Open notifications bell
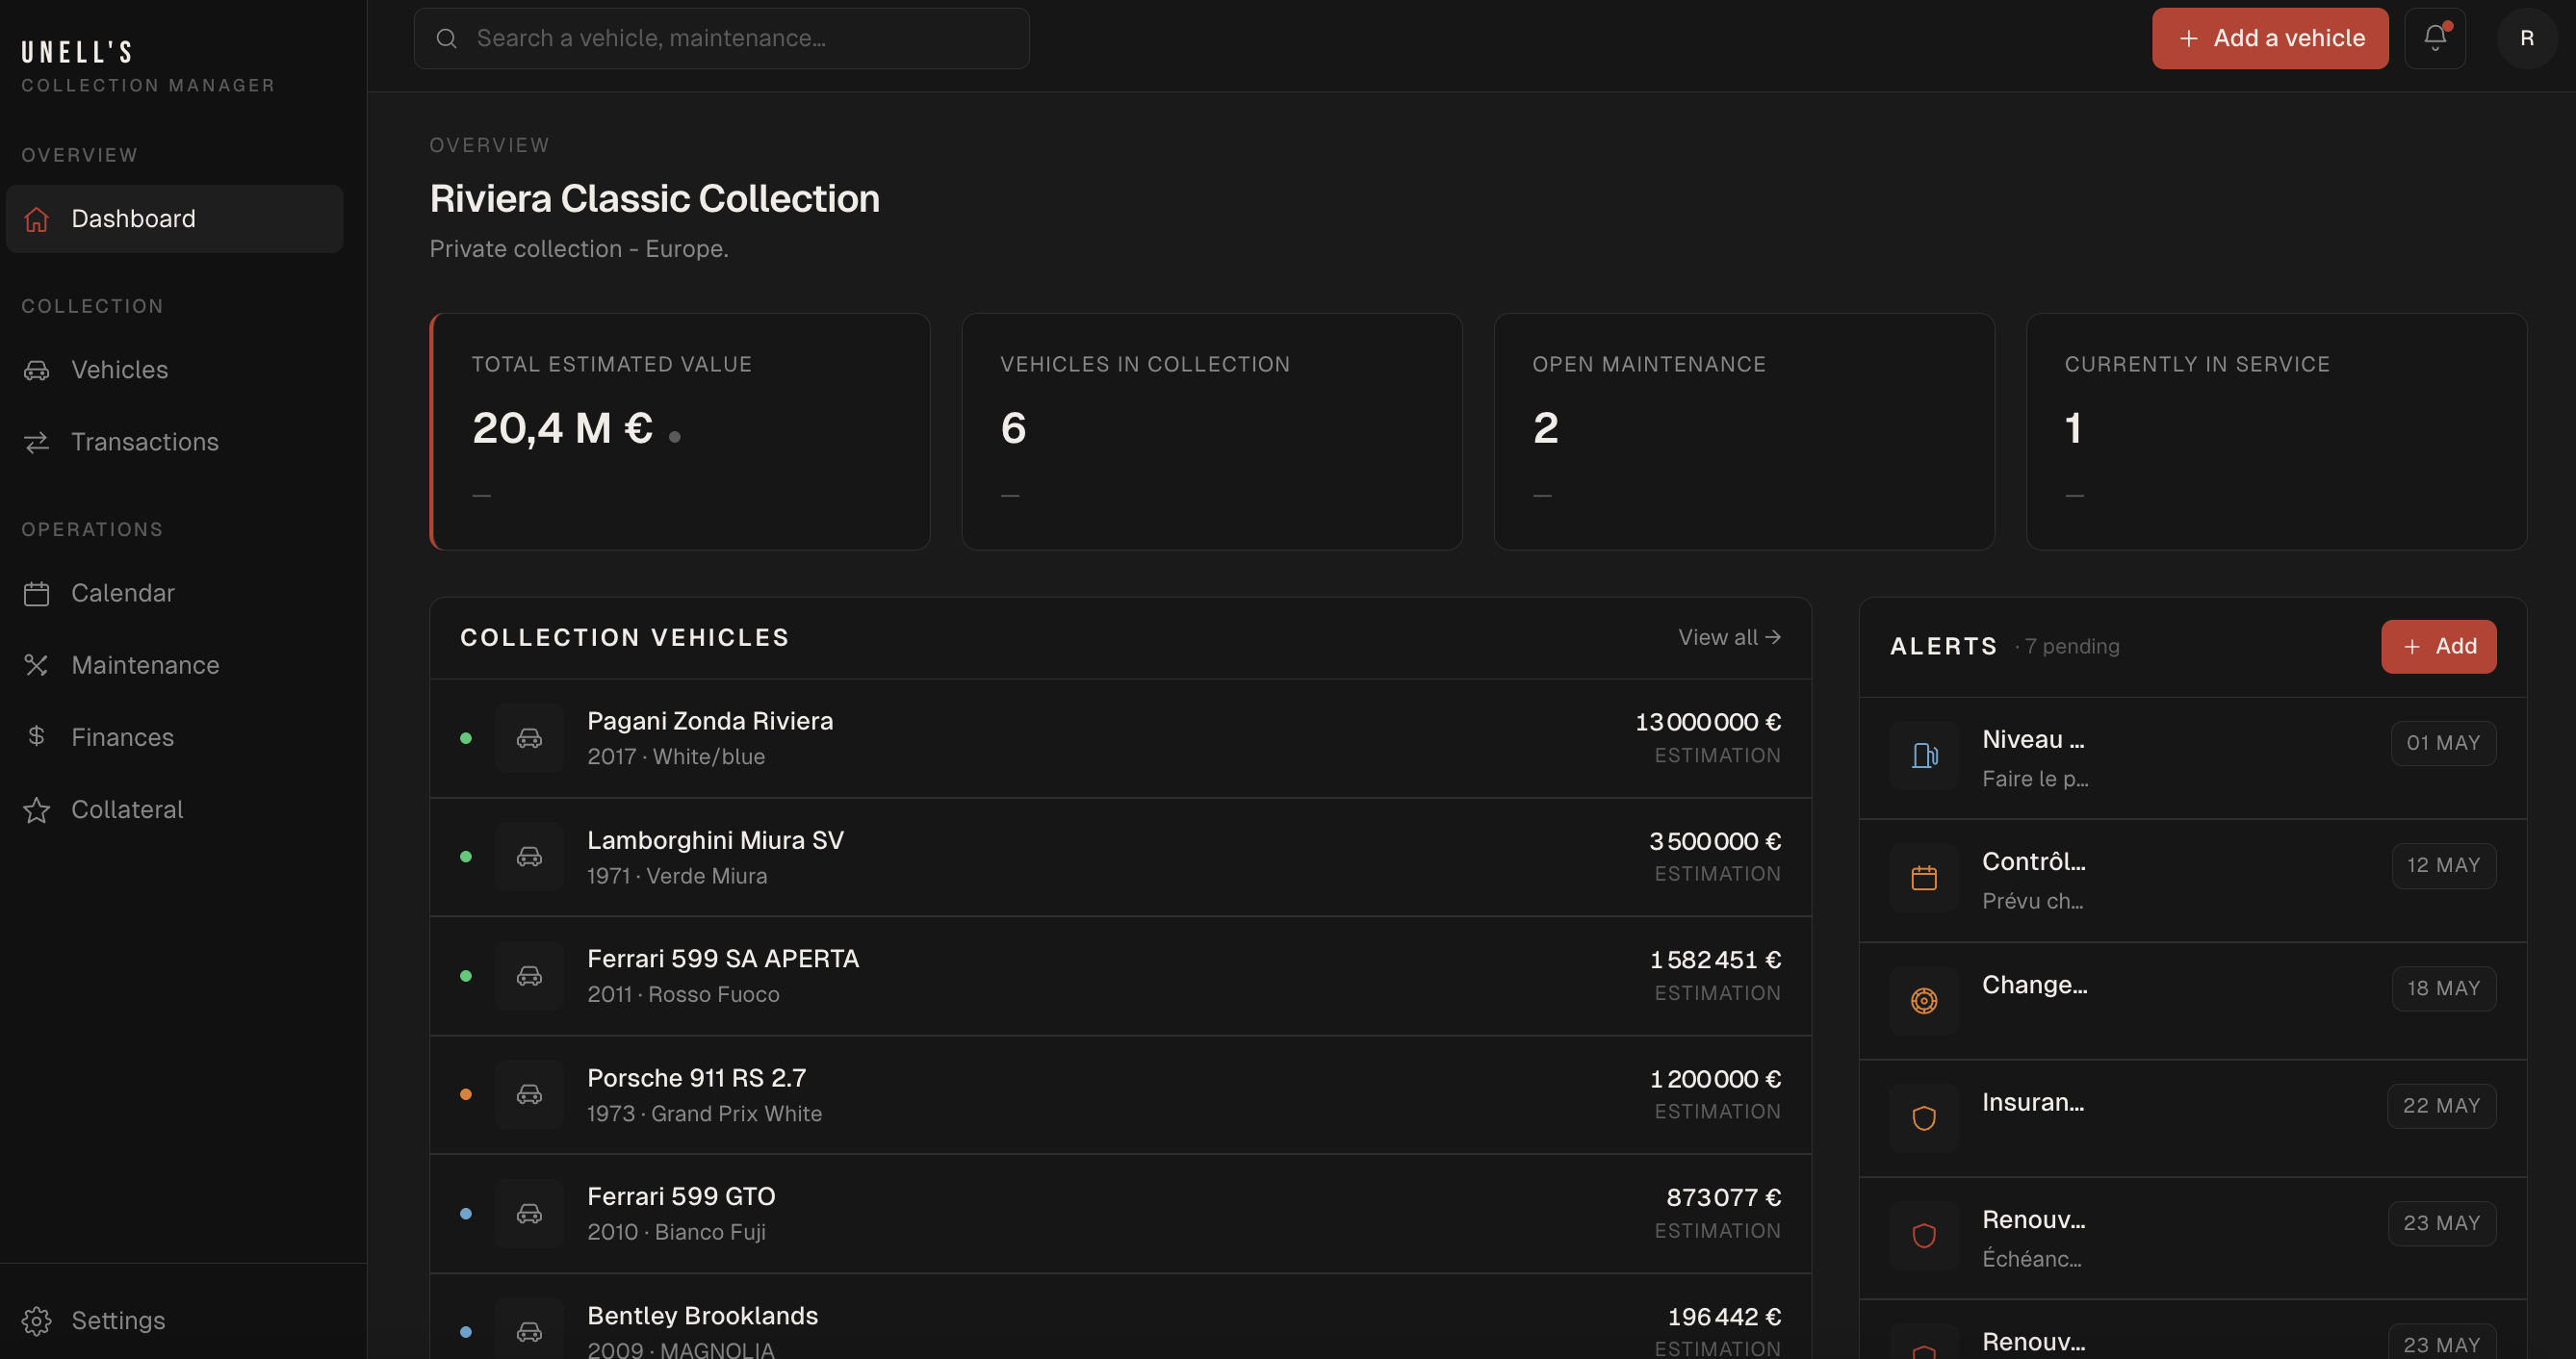 coord(2435,38)
